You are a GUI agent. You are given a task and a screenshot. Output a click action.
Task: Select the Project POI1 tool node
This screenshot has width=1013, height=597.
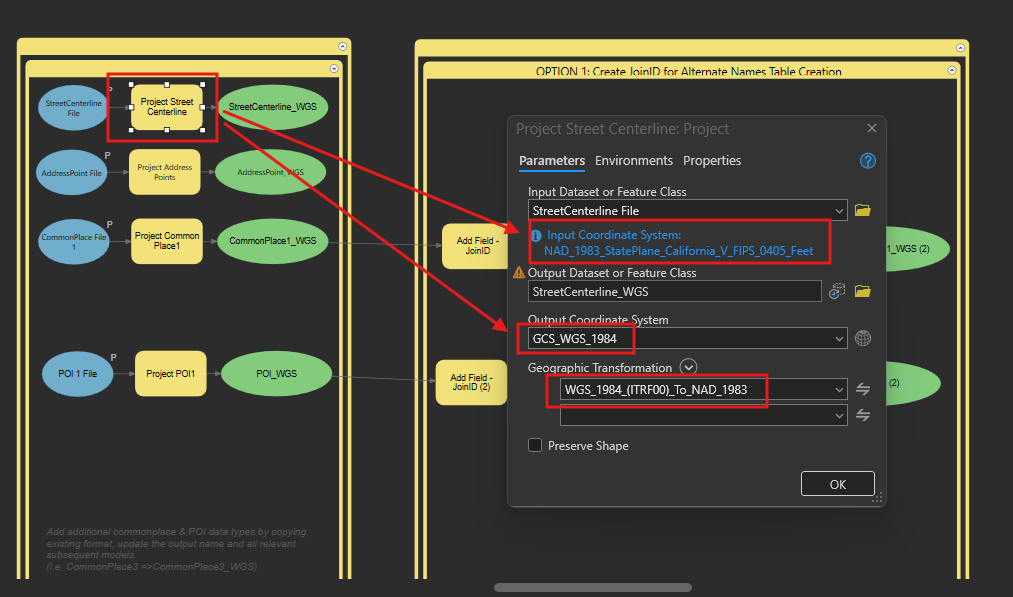[171, 373]
